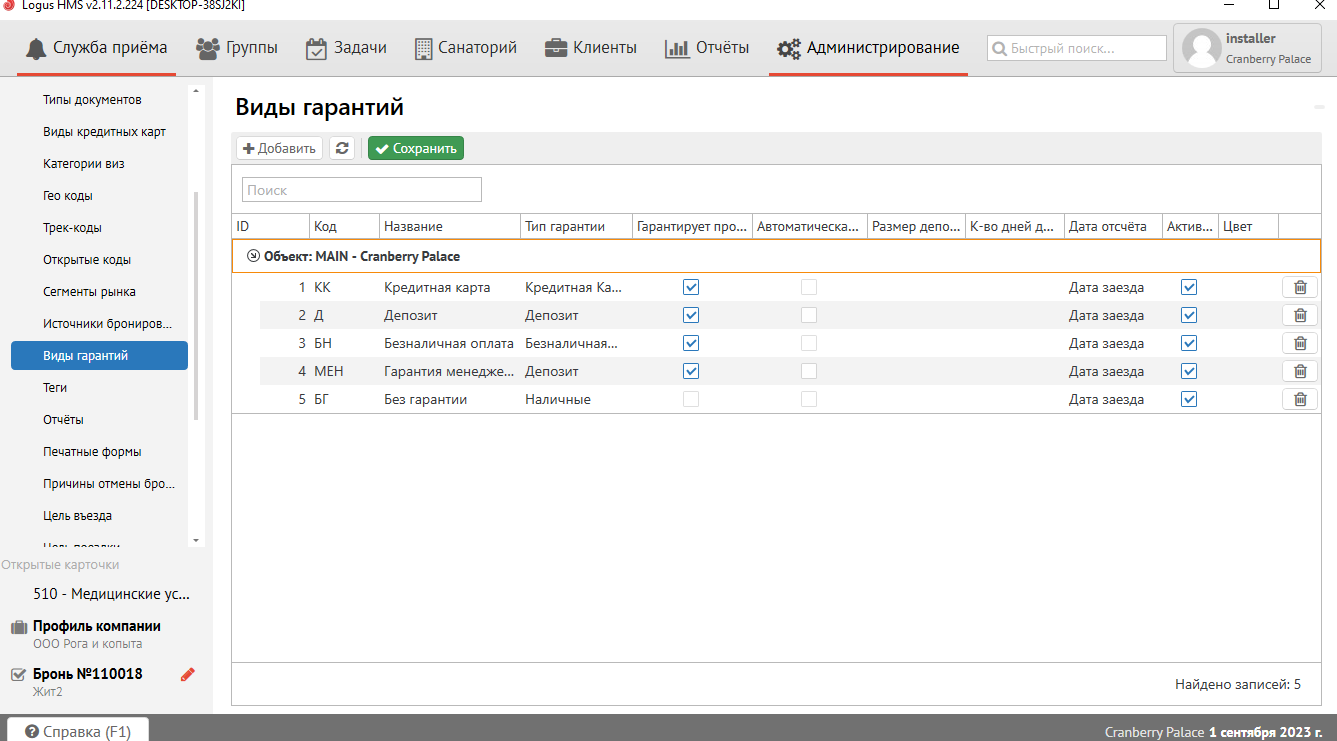
Task: Click trash icon for Гарантия менеджера row
Action: pyautogui.click(x=1299, y=371)
